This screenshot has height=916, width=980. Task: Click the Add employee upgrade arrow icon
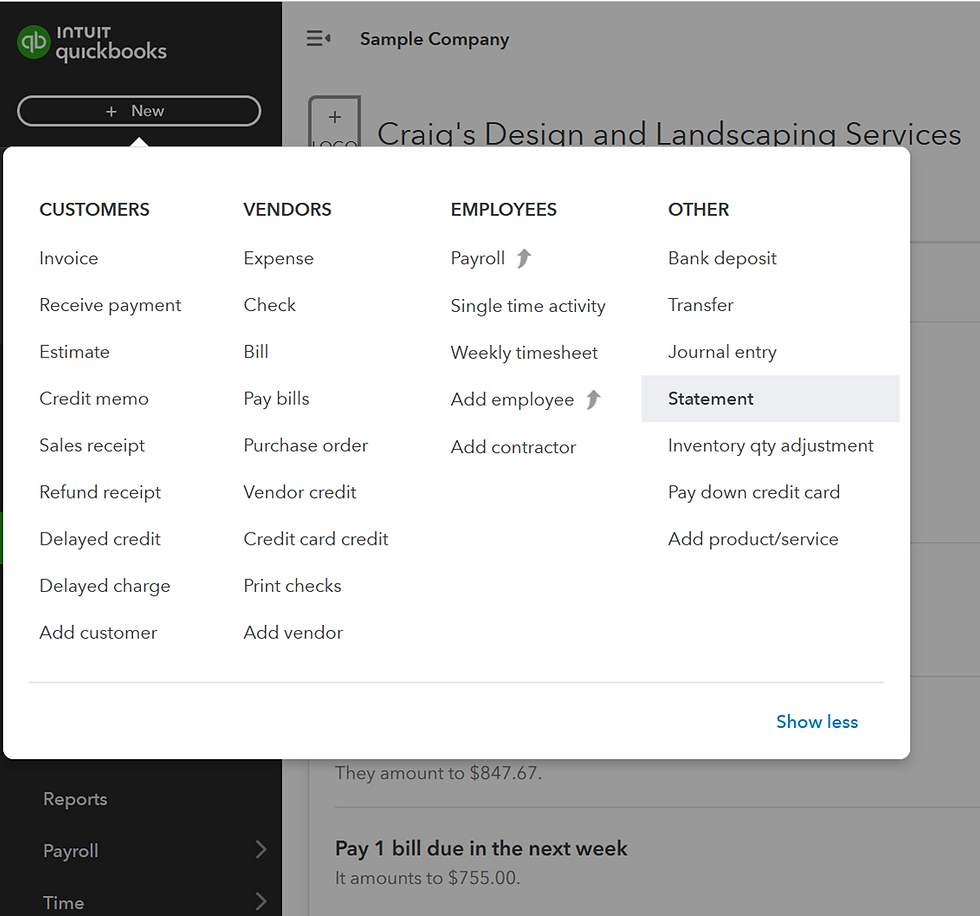593,400
